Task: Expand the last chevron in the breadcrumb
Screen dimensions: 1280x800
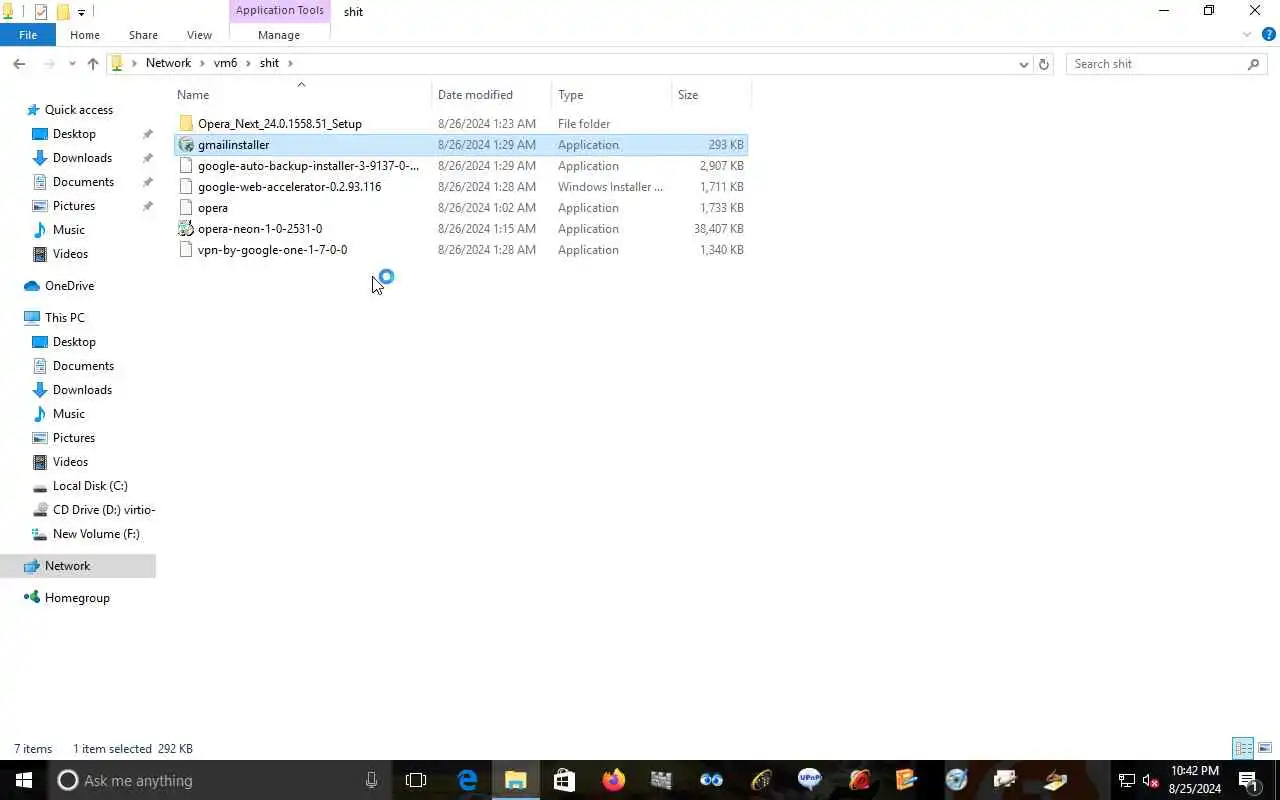Action: pos(290,63)
